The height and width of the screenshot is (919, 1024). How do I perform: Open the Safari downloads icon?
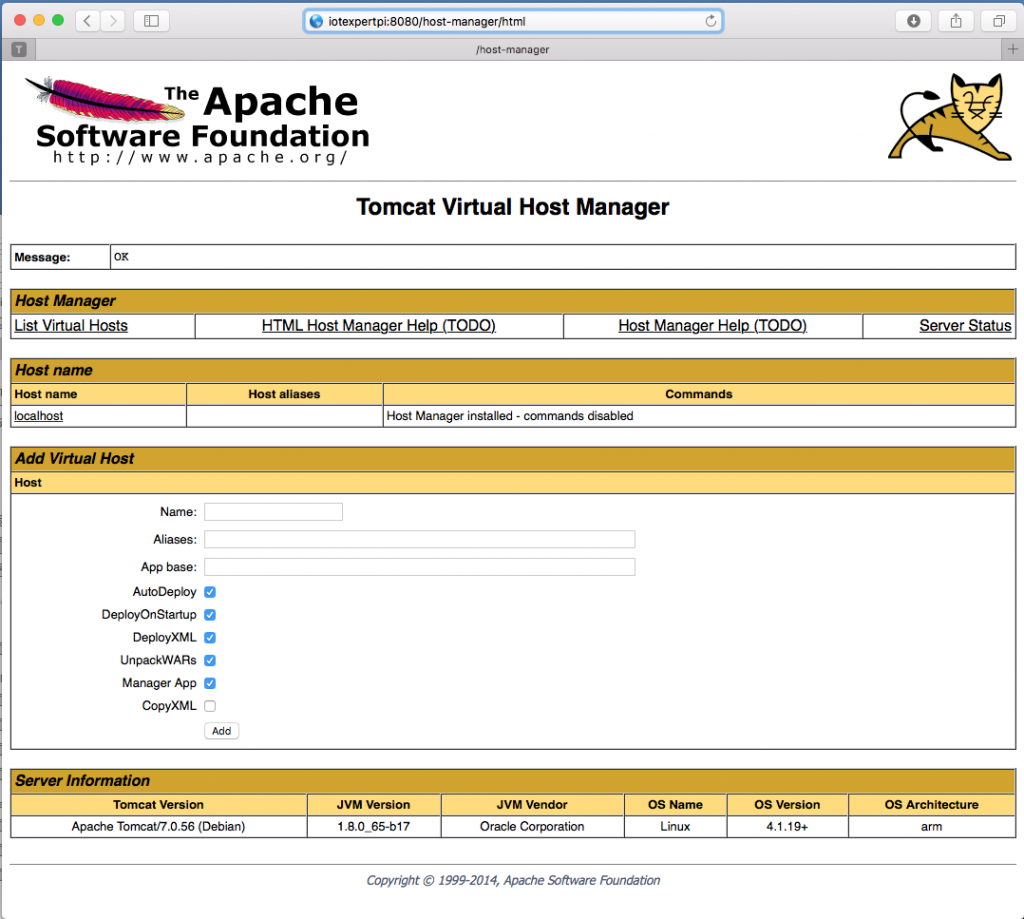tap(913, 21)
